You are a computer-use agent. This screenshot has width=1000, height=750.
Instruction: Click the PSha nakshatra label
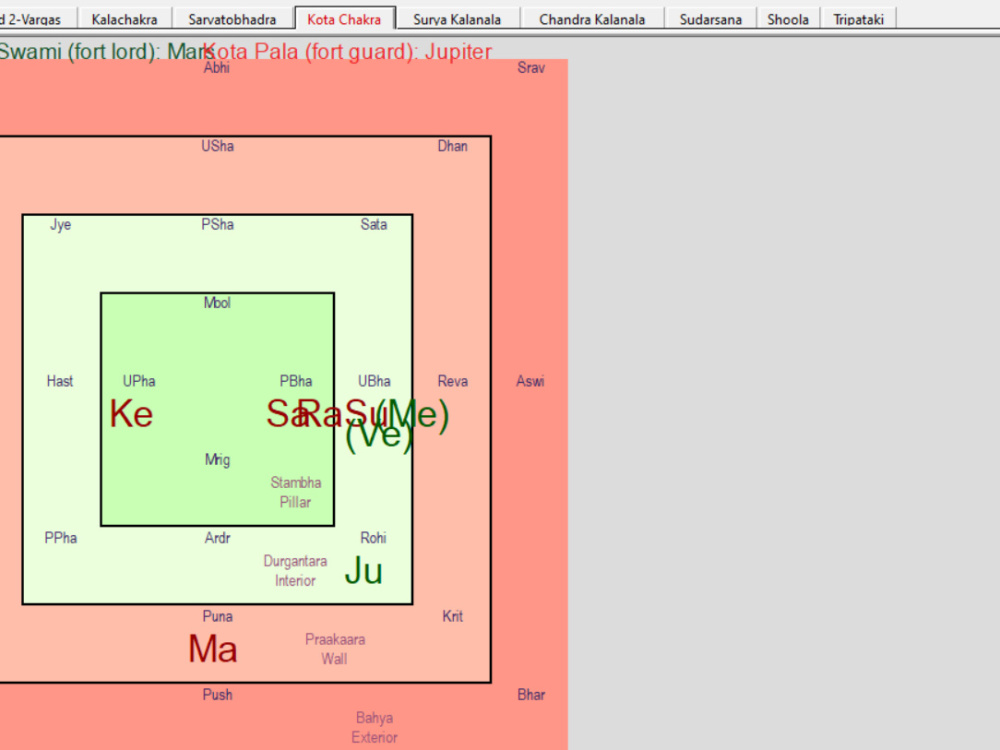[x=217, y=224]
